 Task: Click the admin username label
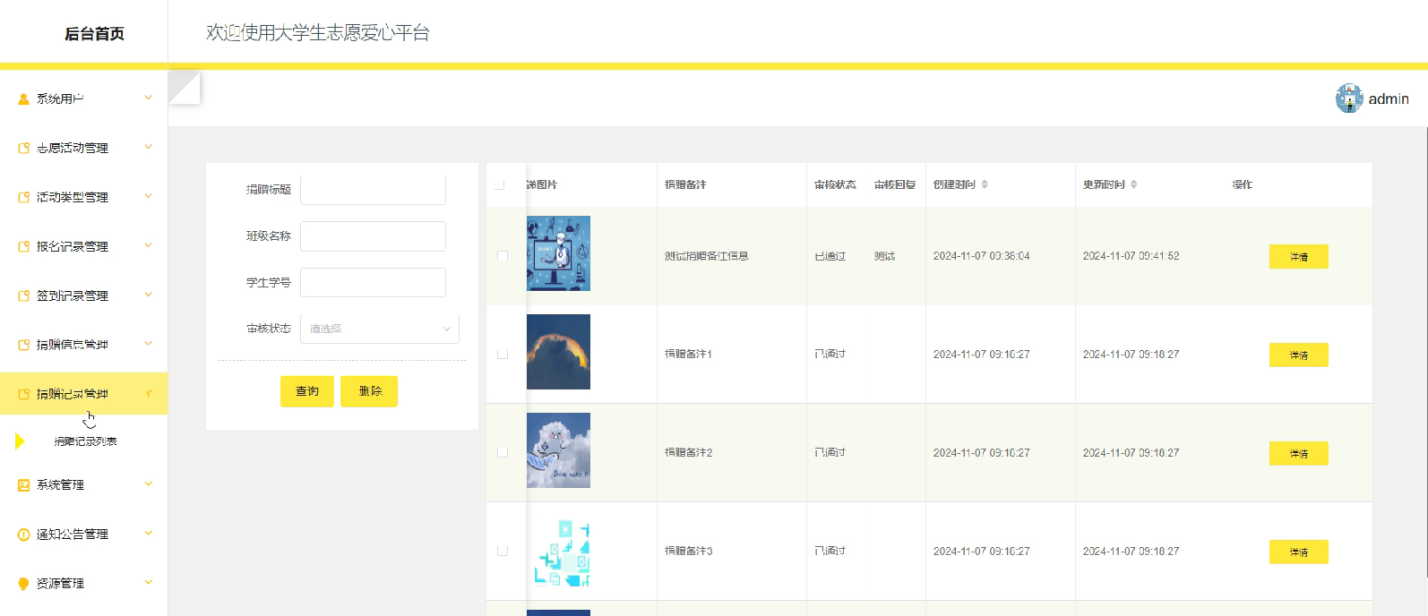click(x=1389, y=99)
